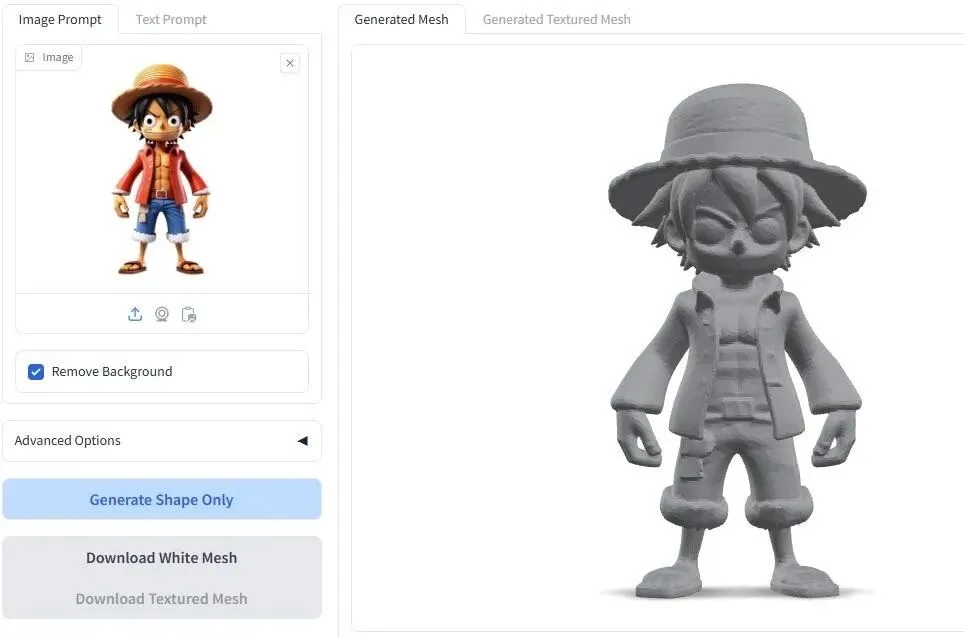The height and width of the screenshot is (638, 964).
Task: Click the Remove Background label text
Action: (x=112, y=372)
